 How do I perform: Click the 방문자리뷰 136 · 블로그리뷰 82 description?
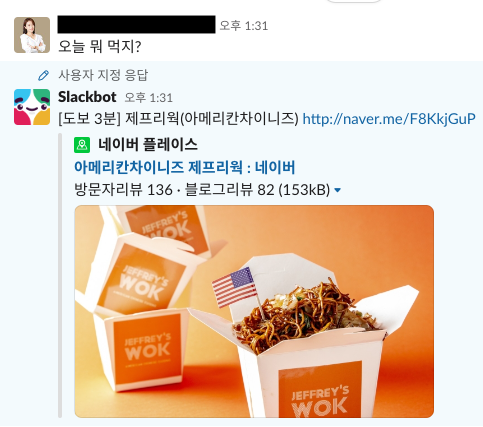pos(202,190)
